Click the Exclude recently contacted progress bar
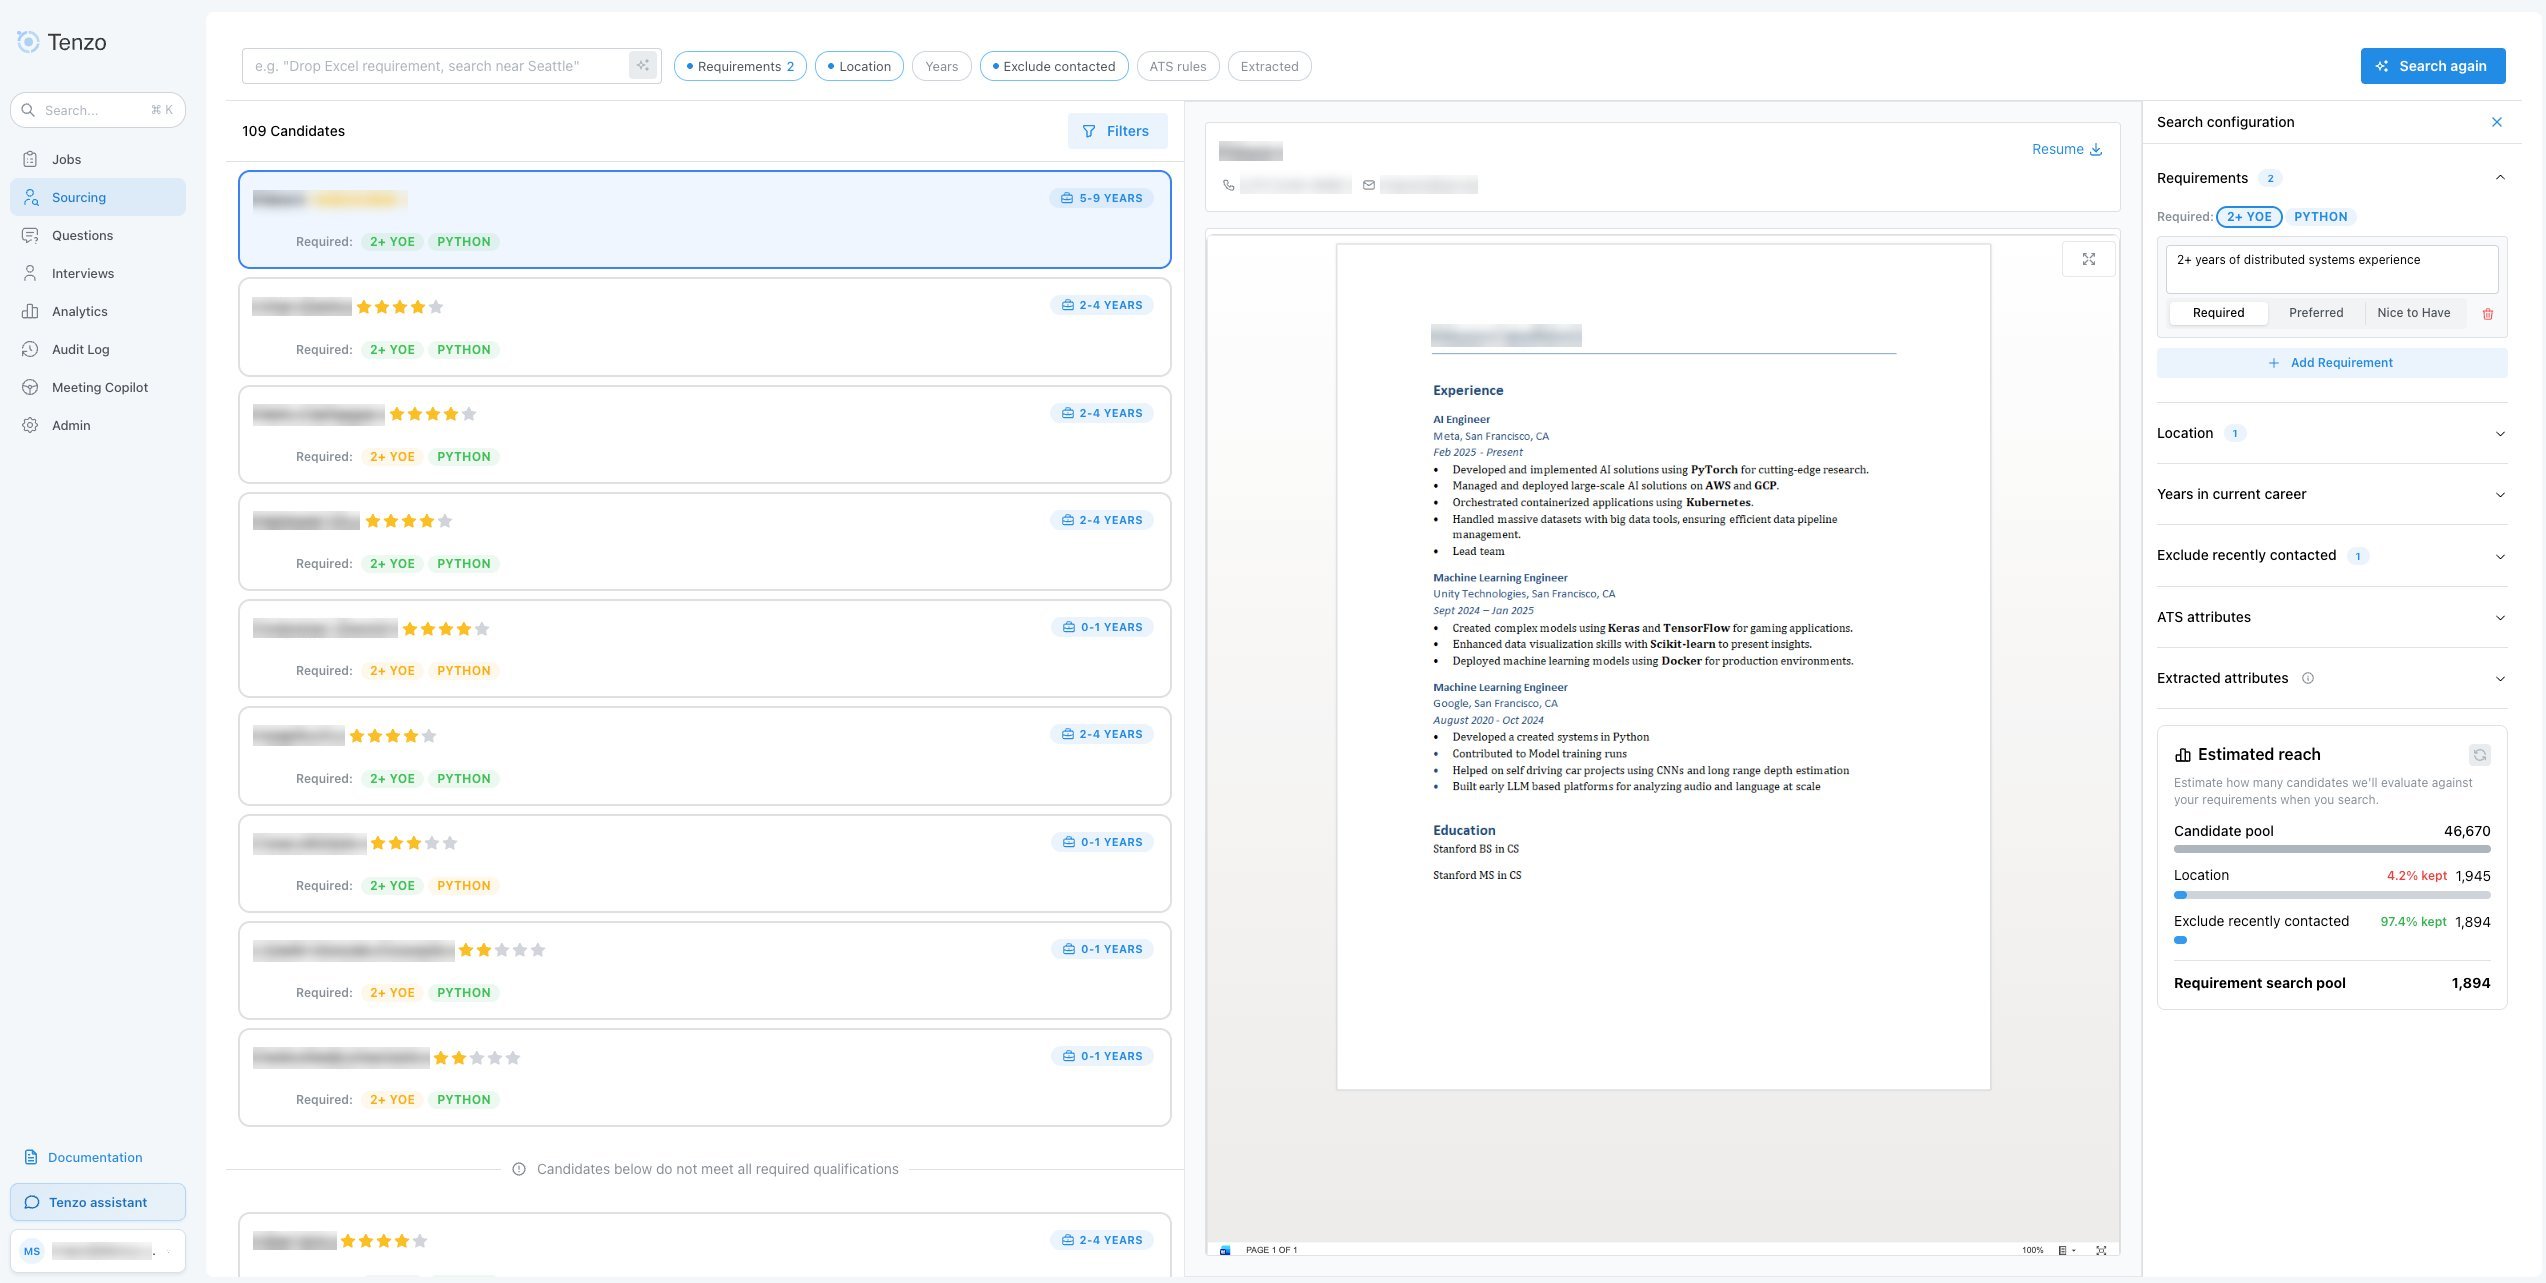2546x1283 pixels. [x=2180, y=940]
